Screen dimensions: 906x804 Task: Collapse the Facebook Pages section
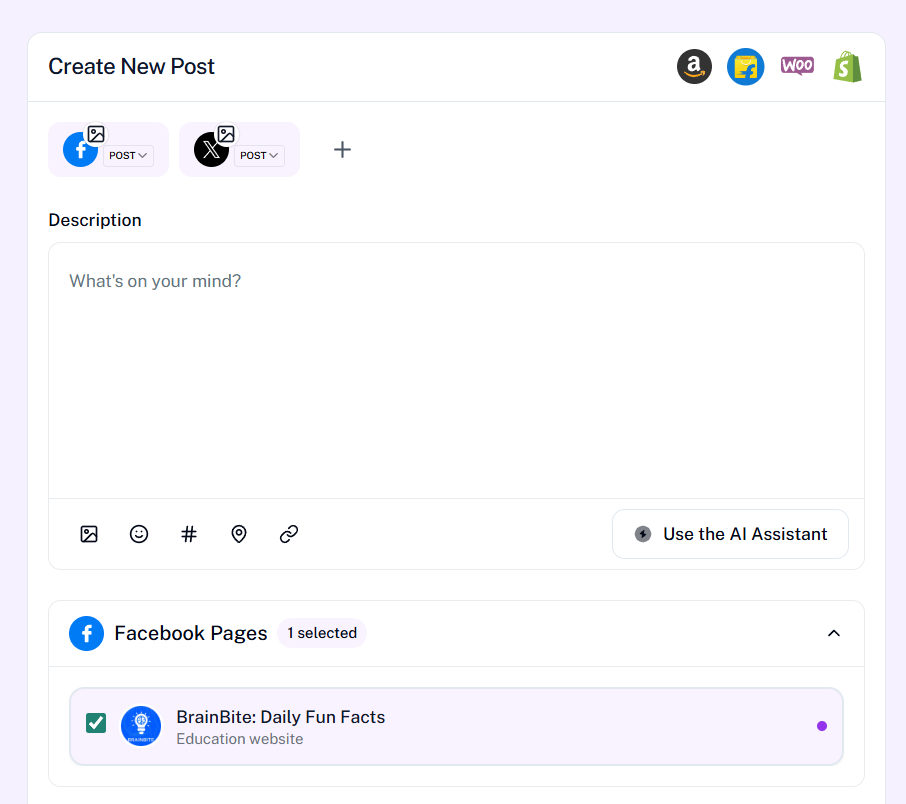(x=834, y=633)
